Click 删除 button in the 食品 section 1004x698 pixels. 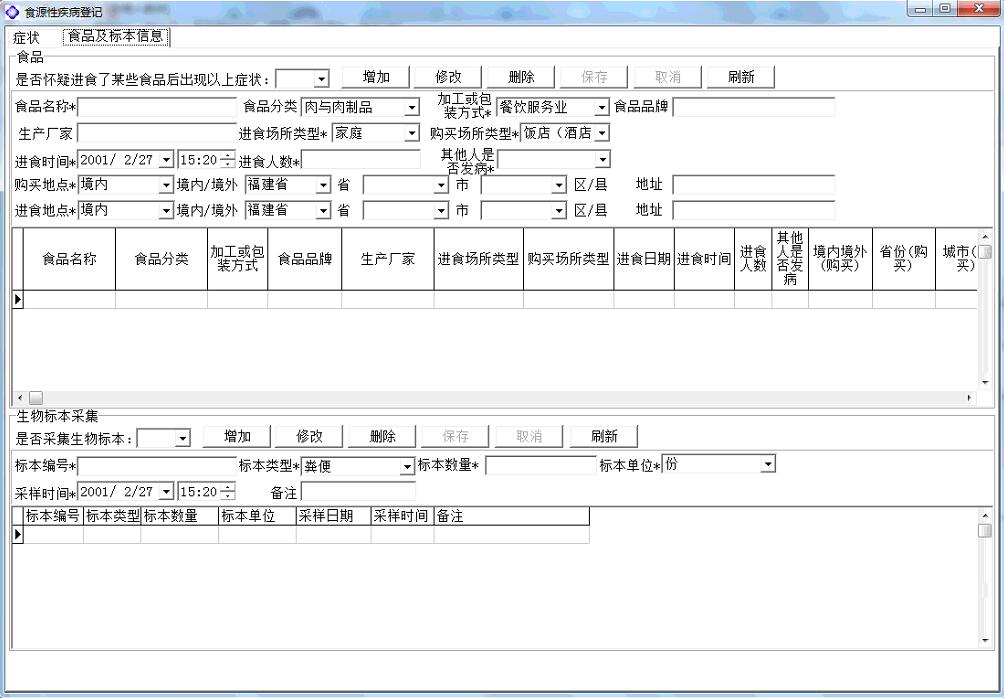521,77
